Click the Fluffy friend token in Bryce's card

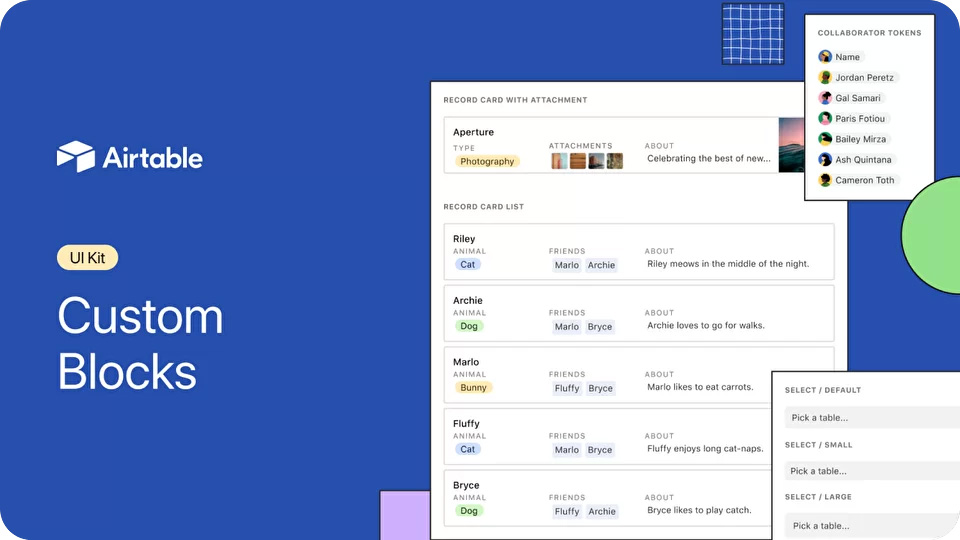click(567, 511)
